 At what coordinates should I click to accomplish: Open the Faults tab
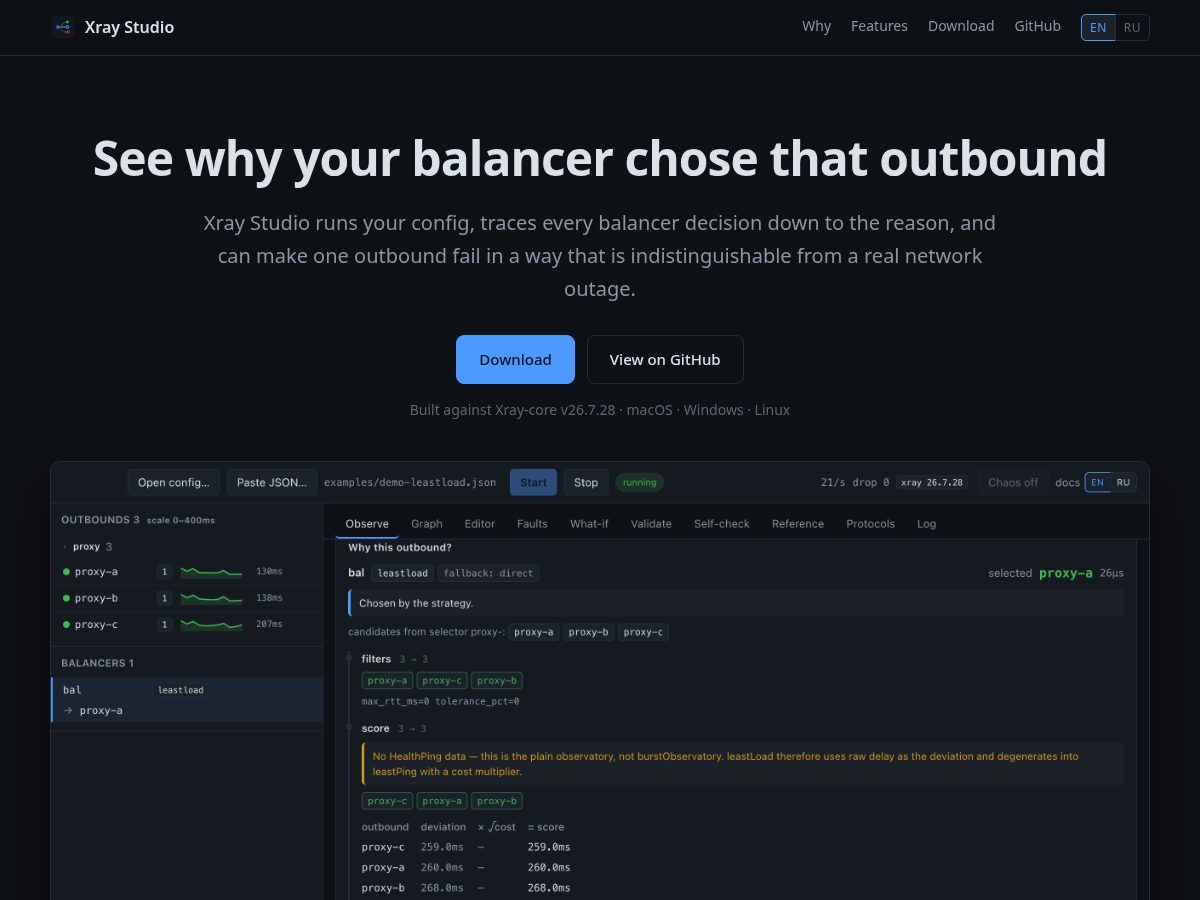click(532, 523)
